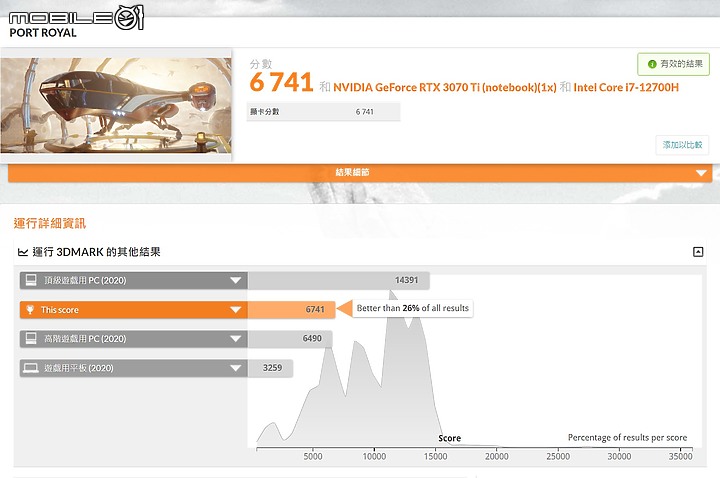Click the Percentage of results per score caption

[627, 438]
